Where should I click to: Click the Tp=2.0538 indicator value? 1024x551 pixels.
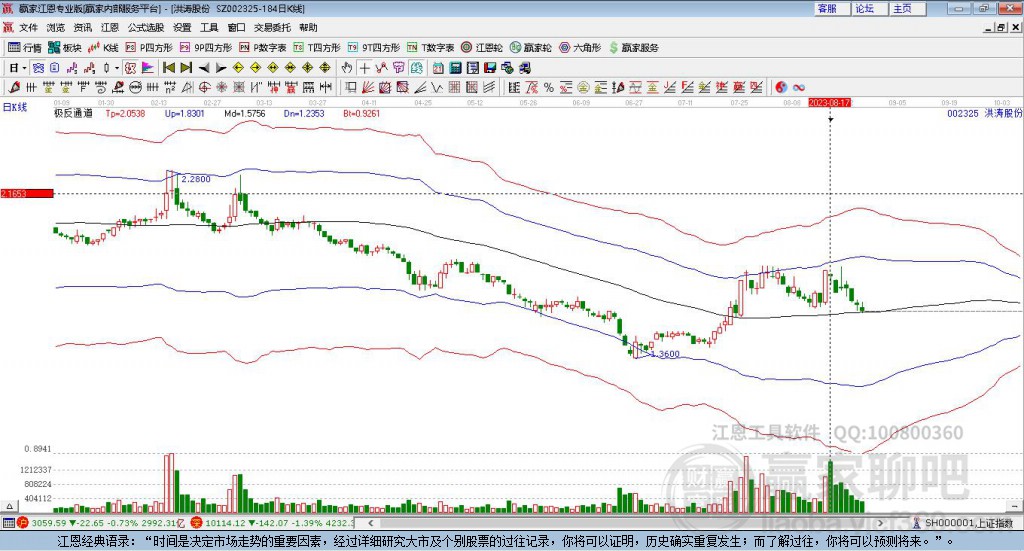coord(125,114)
